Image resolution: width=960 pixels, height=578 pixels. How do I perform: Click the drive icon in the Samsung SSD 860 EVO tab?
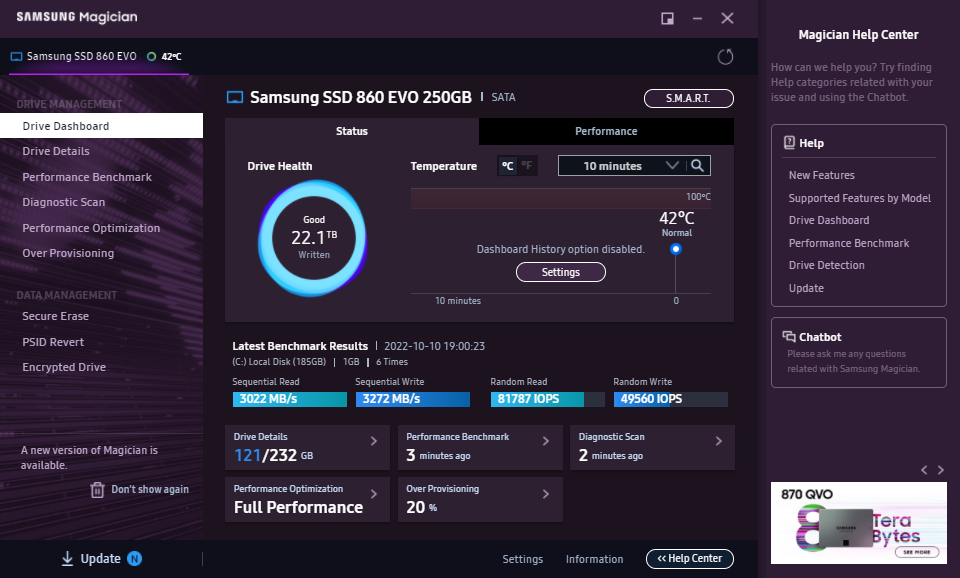[x=17, y=56]
